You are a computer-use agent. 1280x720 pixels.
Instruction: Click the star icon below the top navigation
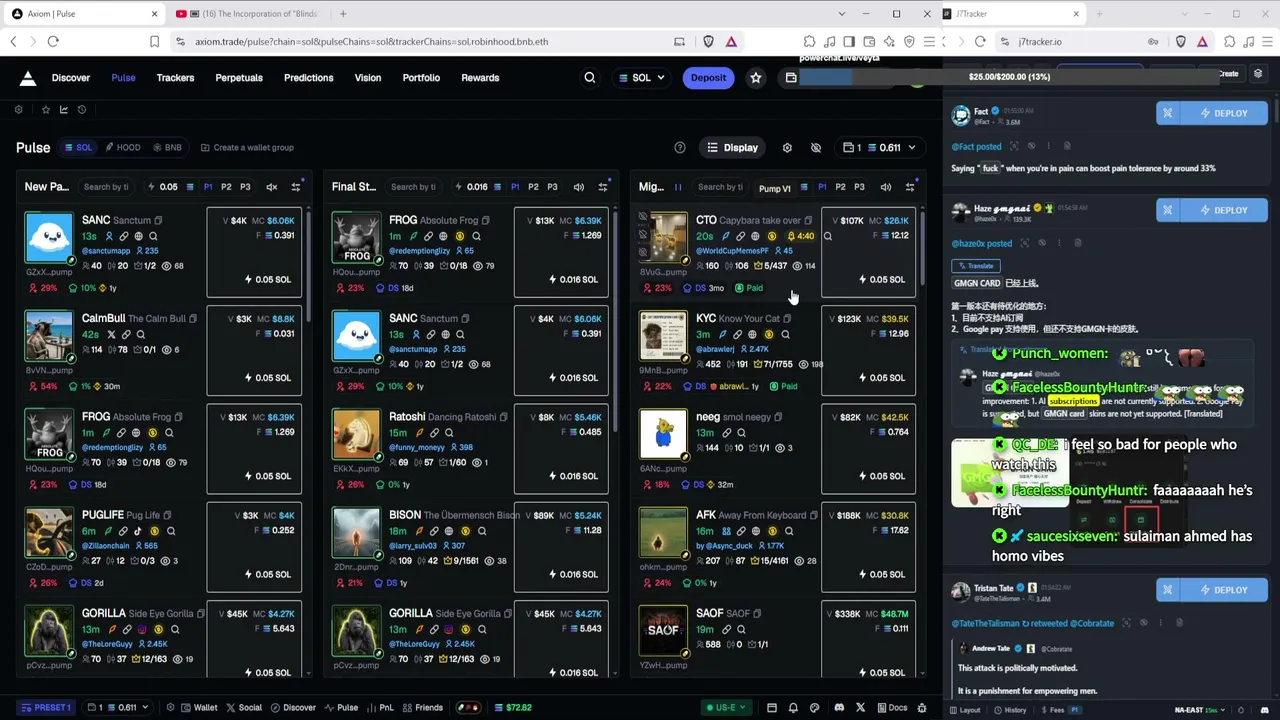click(45, 110)
